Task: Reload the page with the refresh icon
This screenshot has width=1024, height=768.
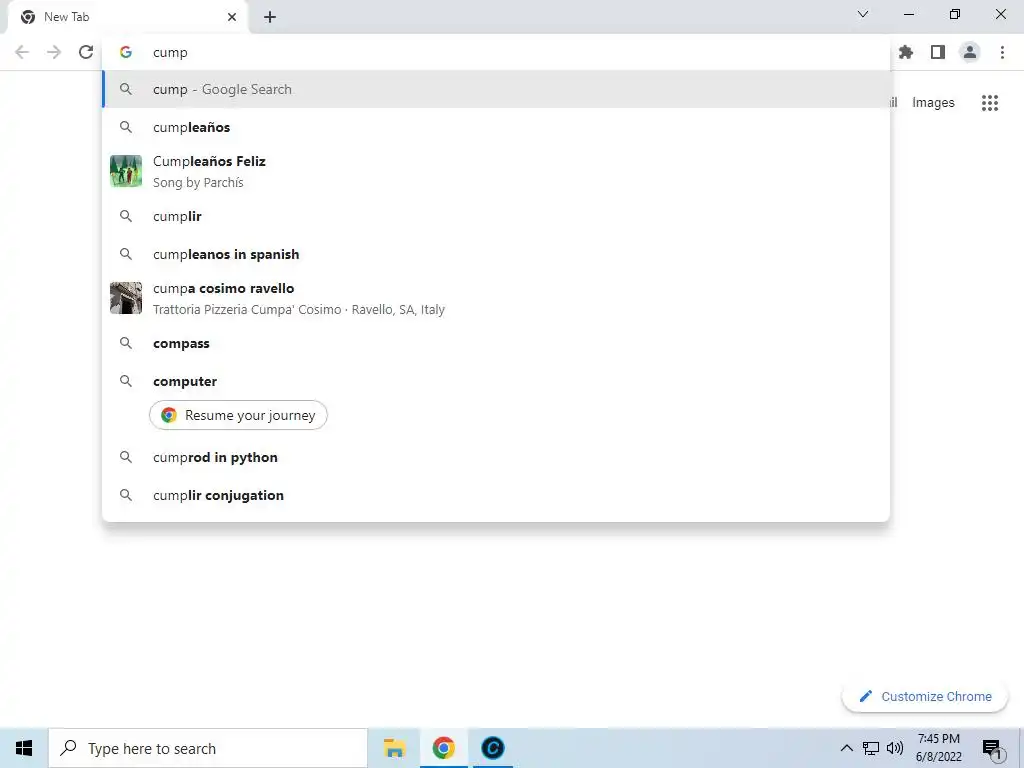Action: coord(86,52)
